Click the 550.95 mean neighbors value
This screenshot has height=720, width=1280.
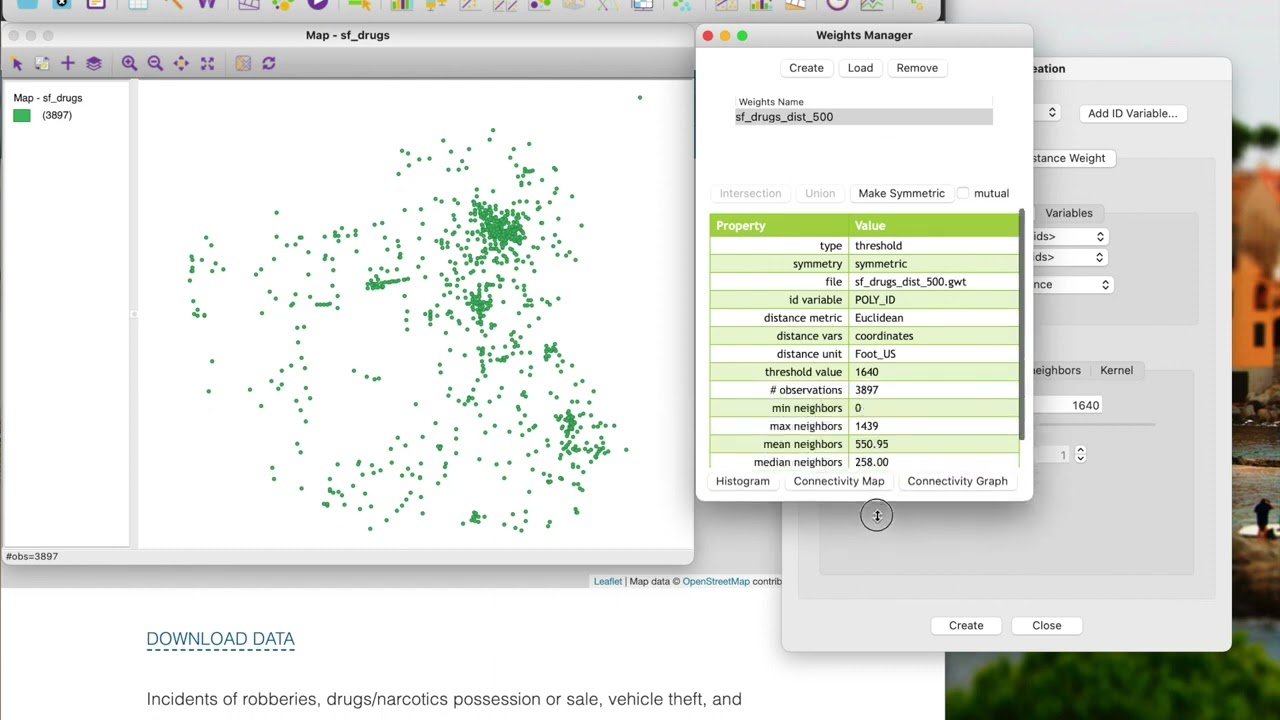[x=934, y=444]
